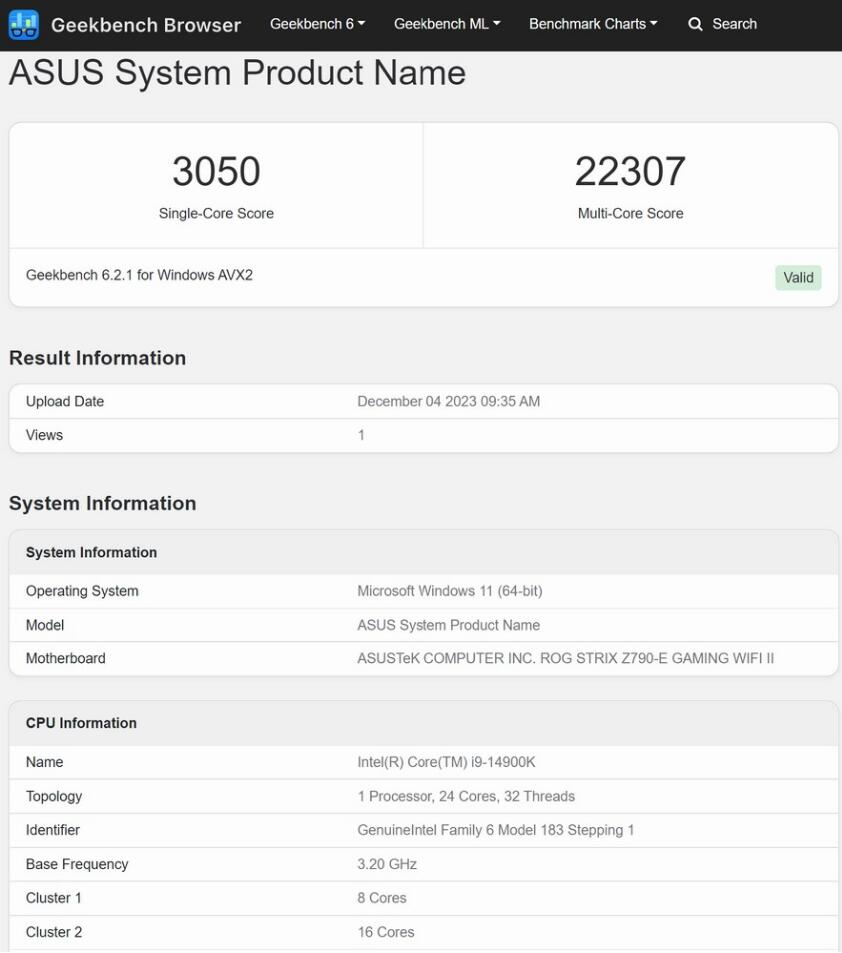Select upload date December 04 2023 09:35 AM
The height and width of the screenshot is (953, 842).
[449, 402]
